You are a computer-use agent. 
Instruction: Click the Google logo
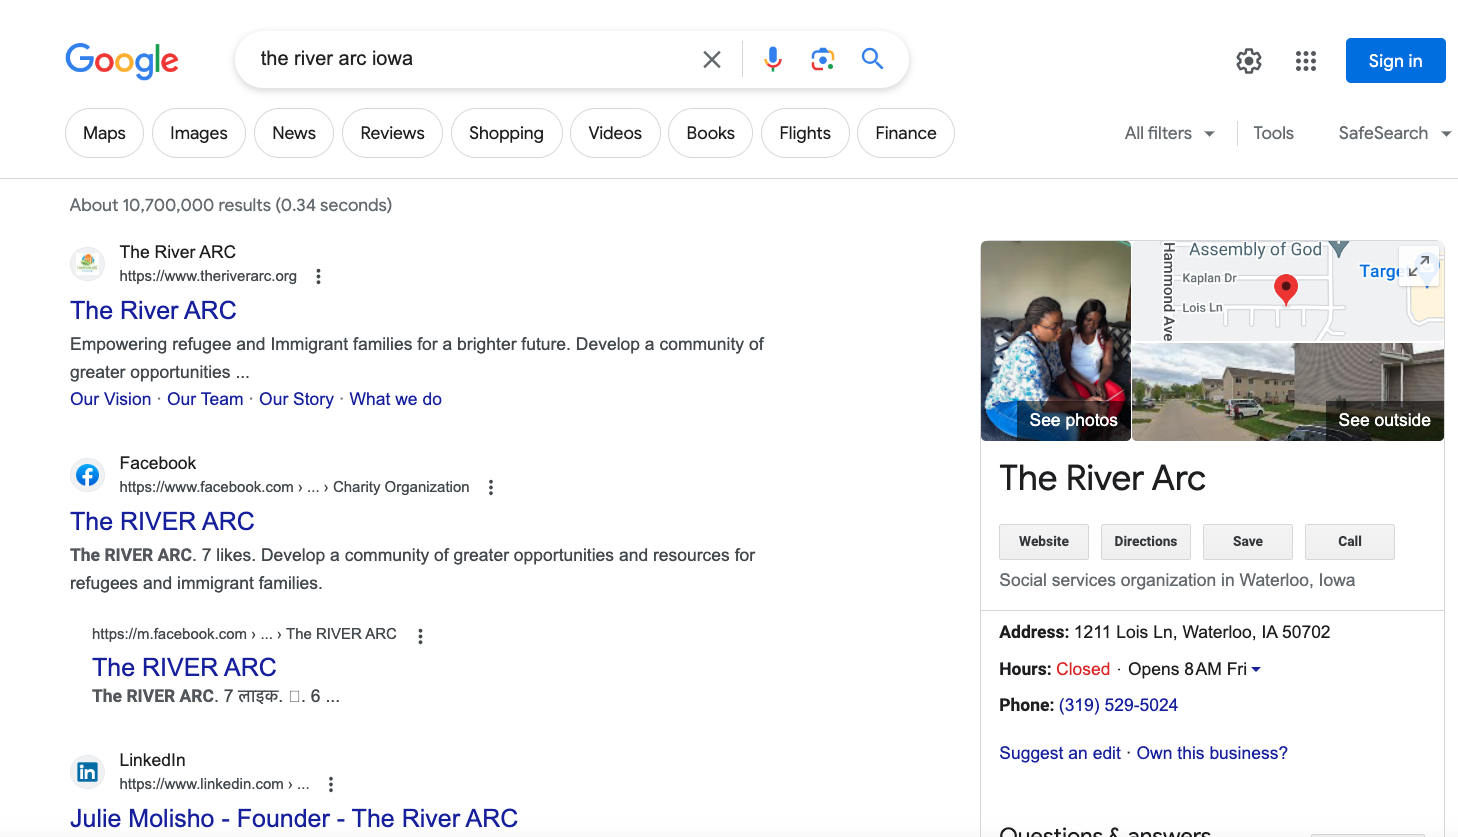click(122, 60)
